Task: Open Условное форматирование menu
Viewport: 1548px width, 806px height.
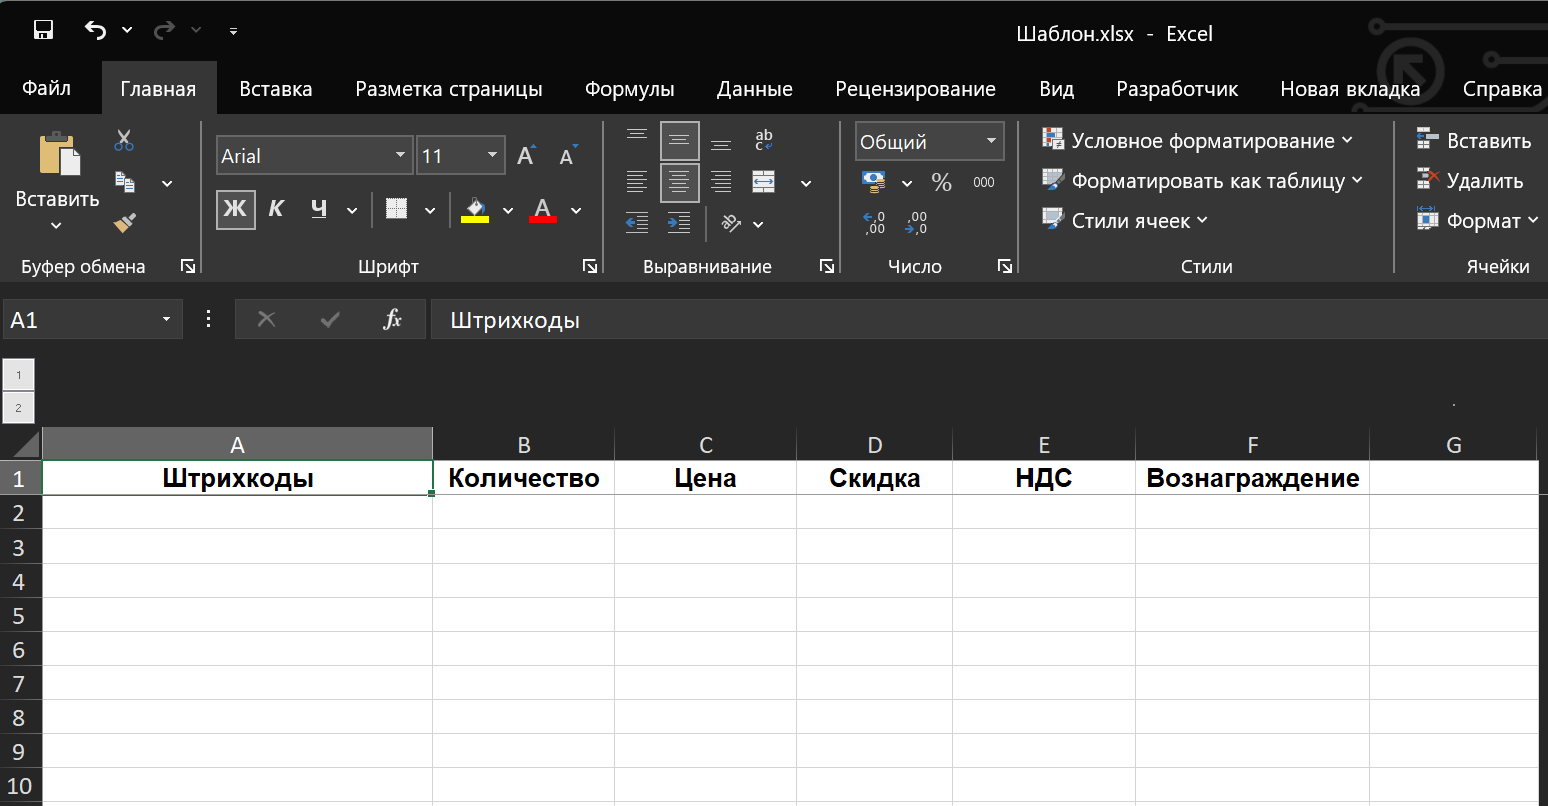Action: click(x=1197, y=140)
